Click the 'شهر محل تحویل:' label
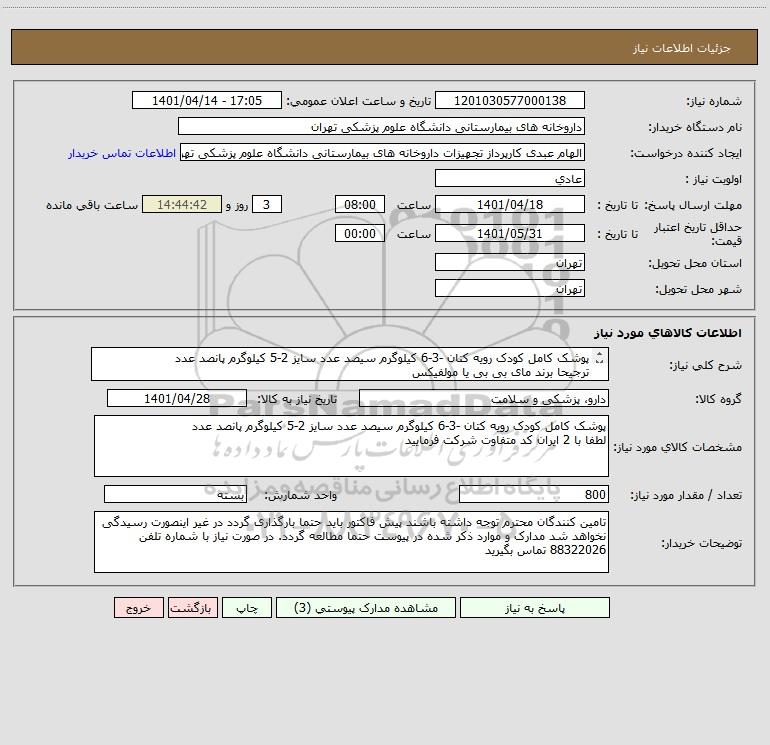Screen dimensions: 770x745 click(698, 289)
